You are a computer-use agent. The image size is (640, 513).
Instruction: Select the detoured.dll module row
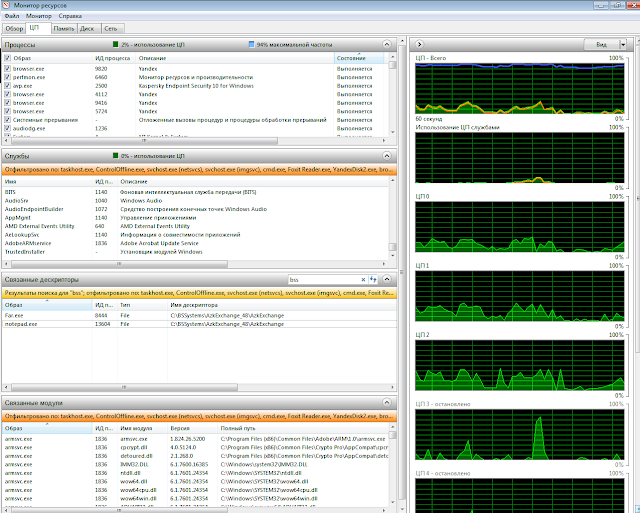195,456
